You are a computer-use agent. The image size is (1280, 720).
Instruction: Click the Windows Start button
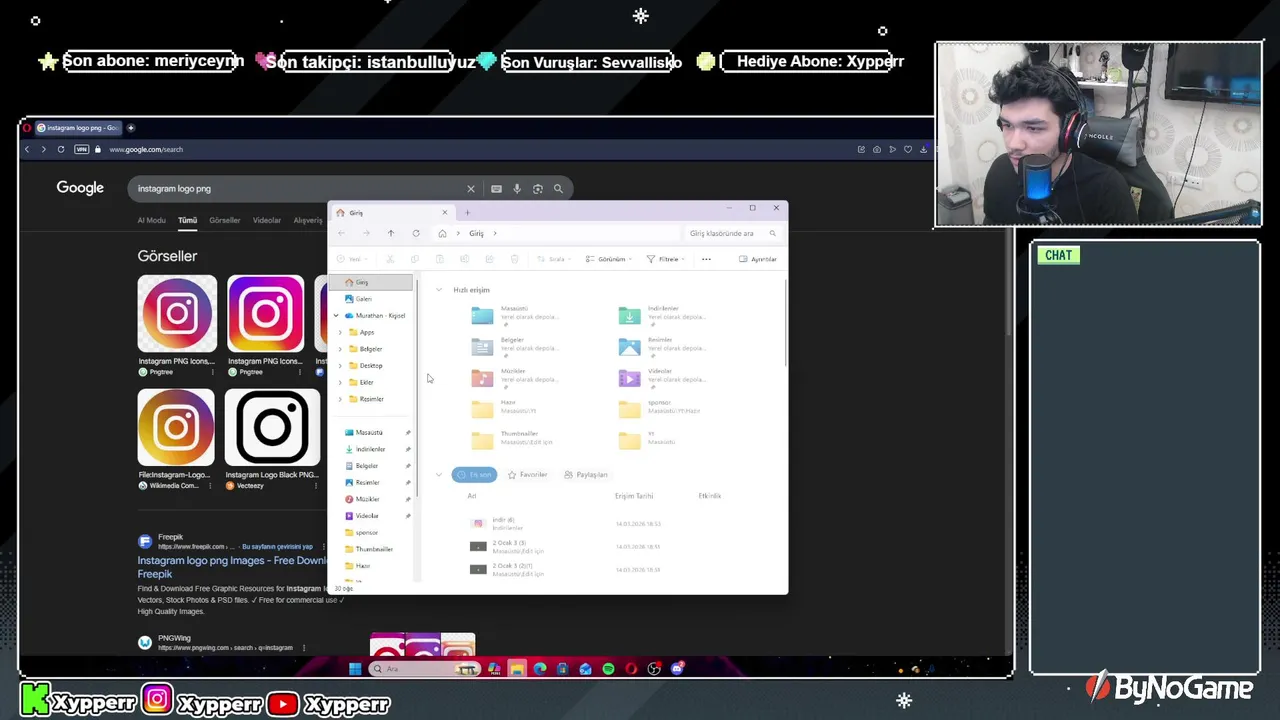coord(355,669)
